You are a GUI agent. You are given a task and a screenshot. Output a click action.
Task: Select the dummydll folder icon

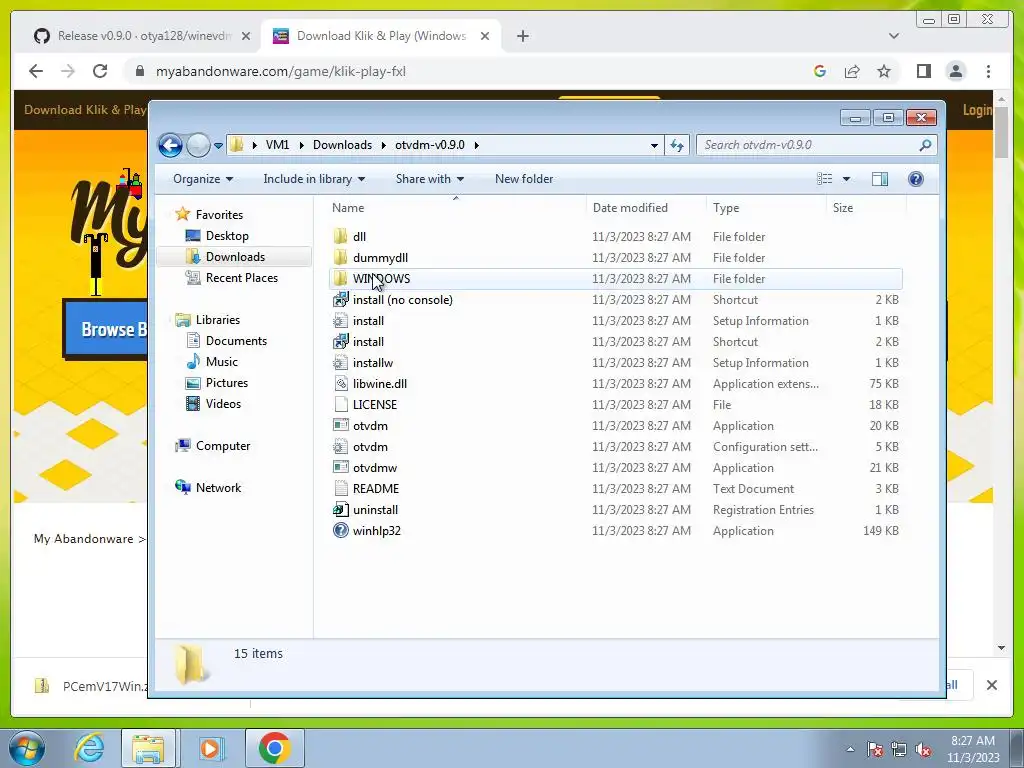pyautogui.click(x=340, y=257)
